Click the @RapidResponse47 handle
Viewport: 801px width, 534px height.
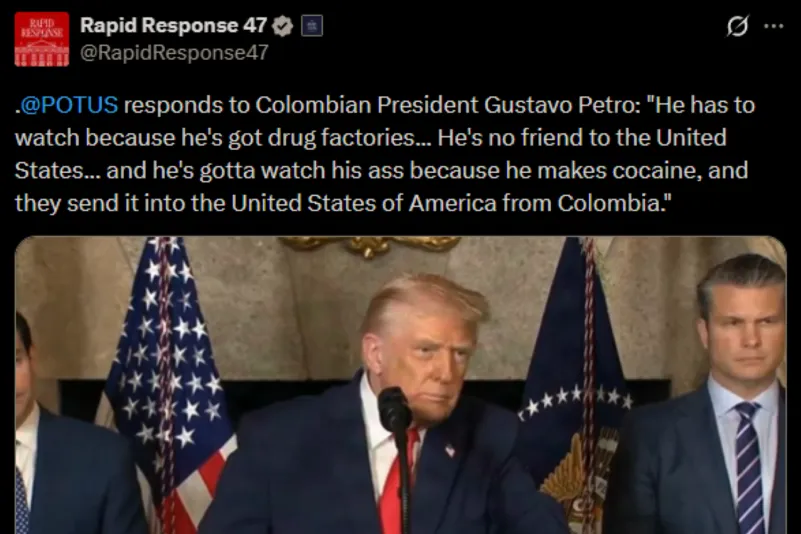point(174,53)
